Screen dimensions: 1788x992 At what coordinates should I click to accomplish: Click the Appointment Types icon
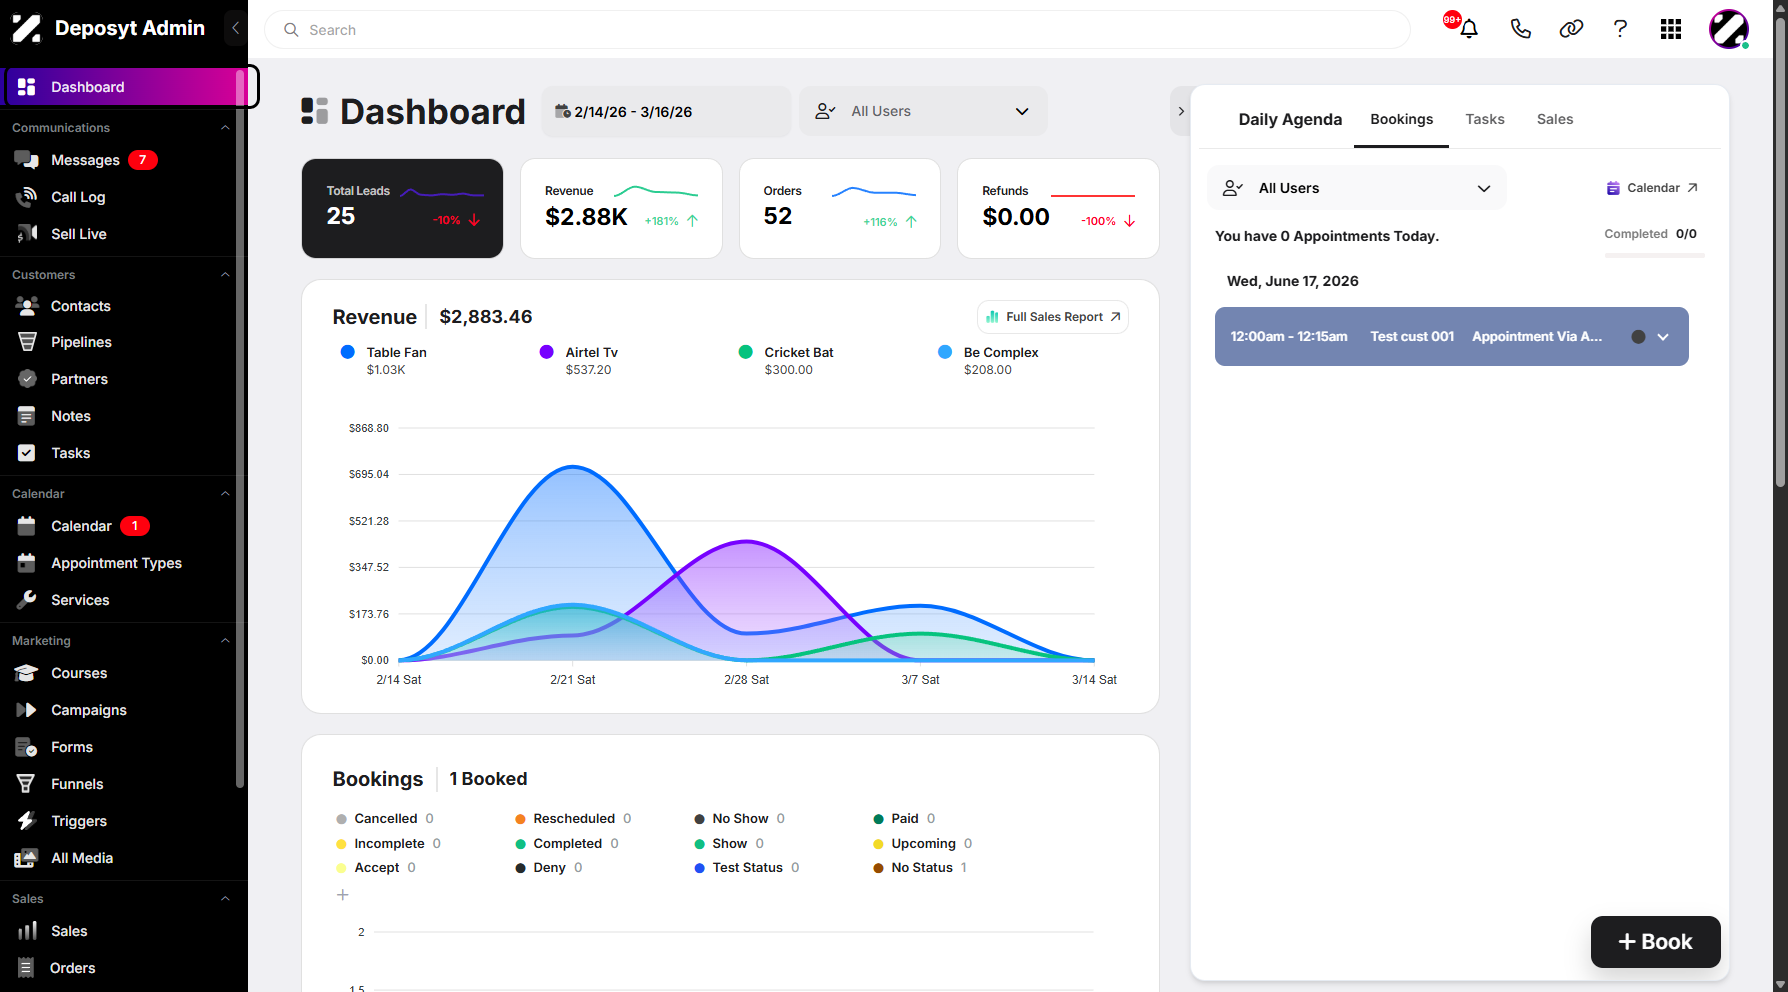point(27,563)
